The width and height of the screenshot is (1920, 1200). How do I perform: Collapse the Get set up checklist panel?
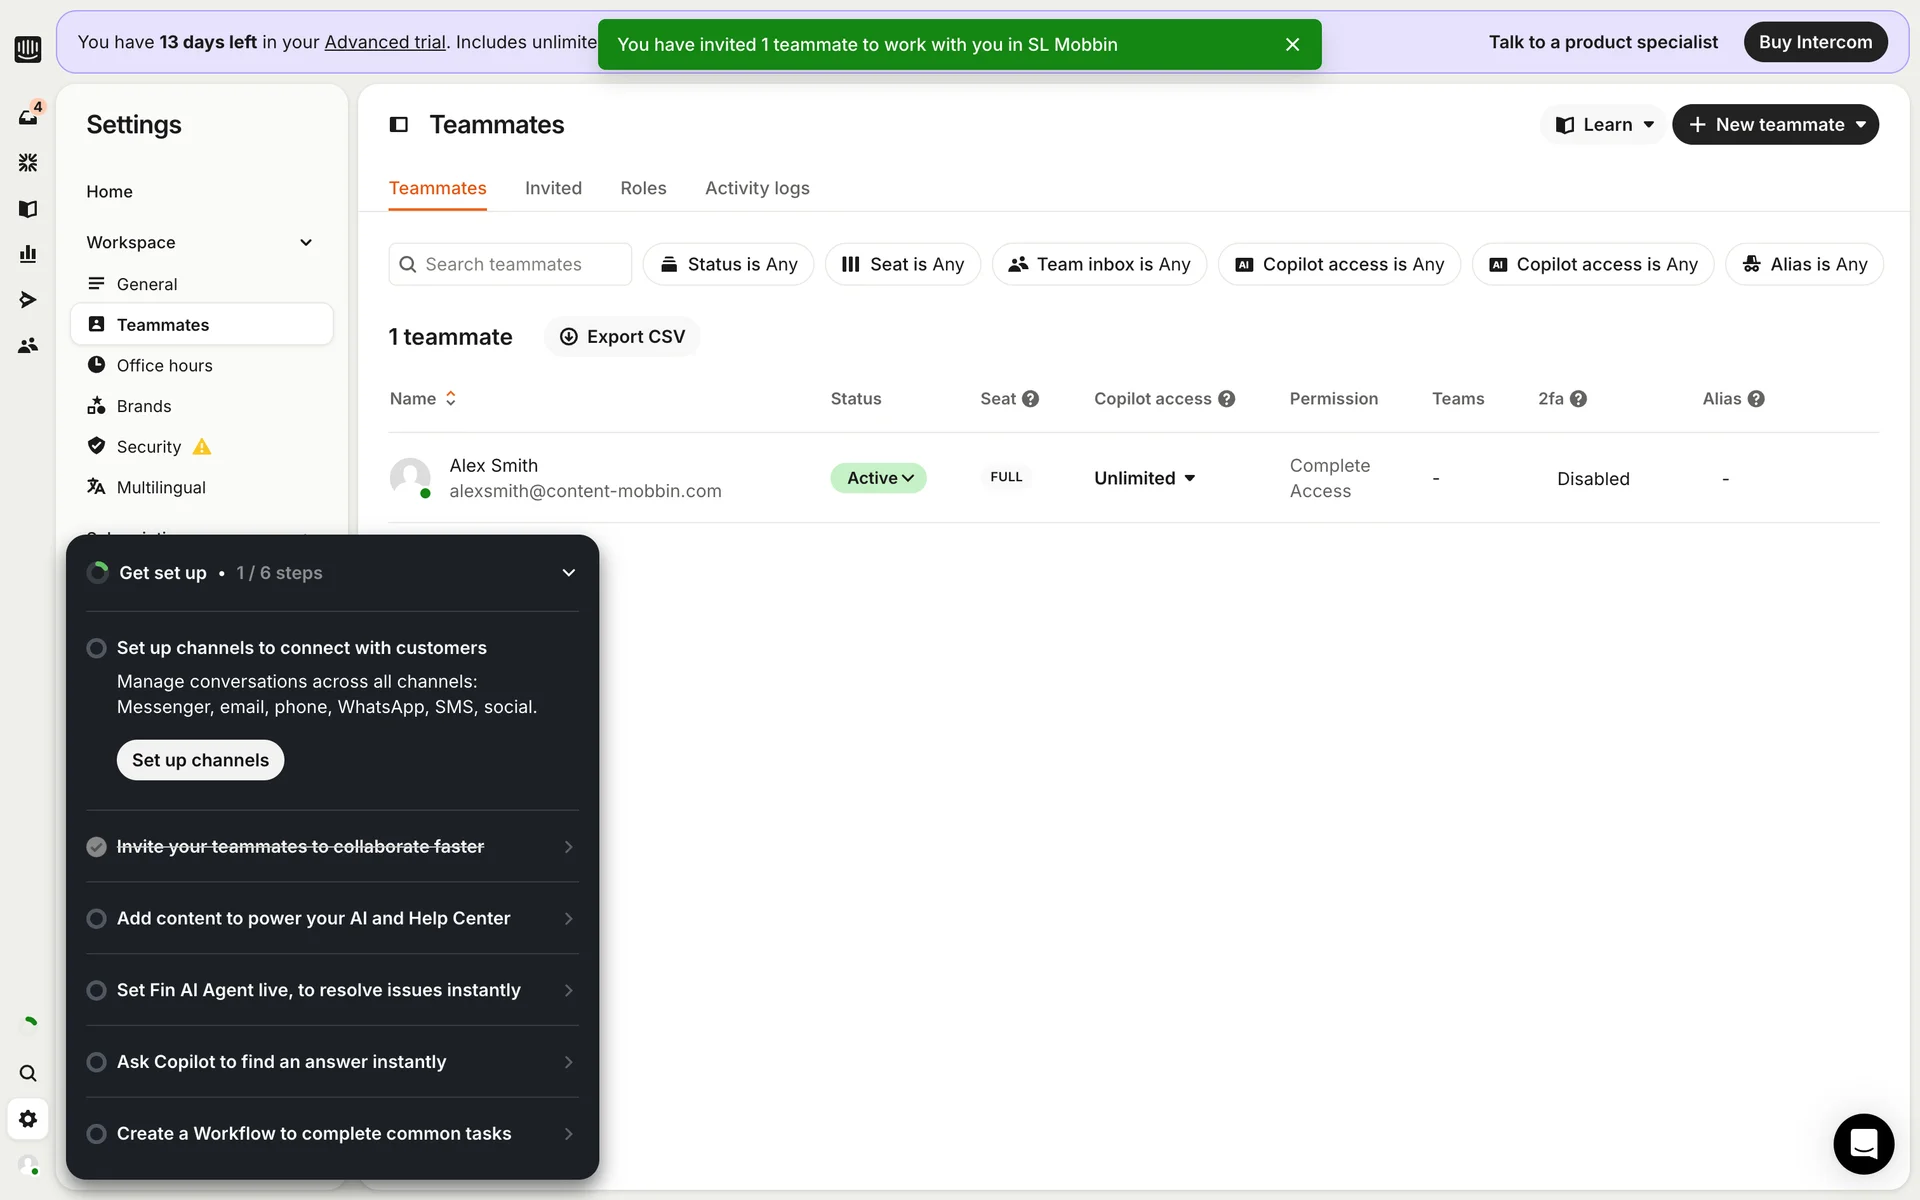(x=568, y=573)
